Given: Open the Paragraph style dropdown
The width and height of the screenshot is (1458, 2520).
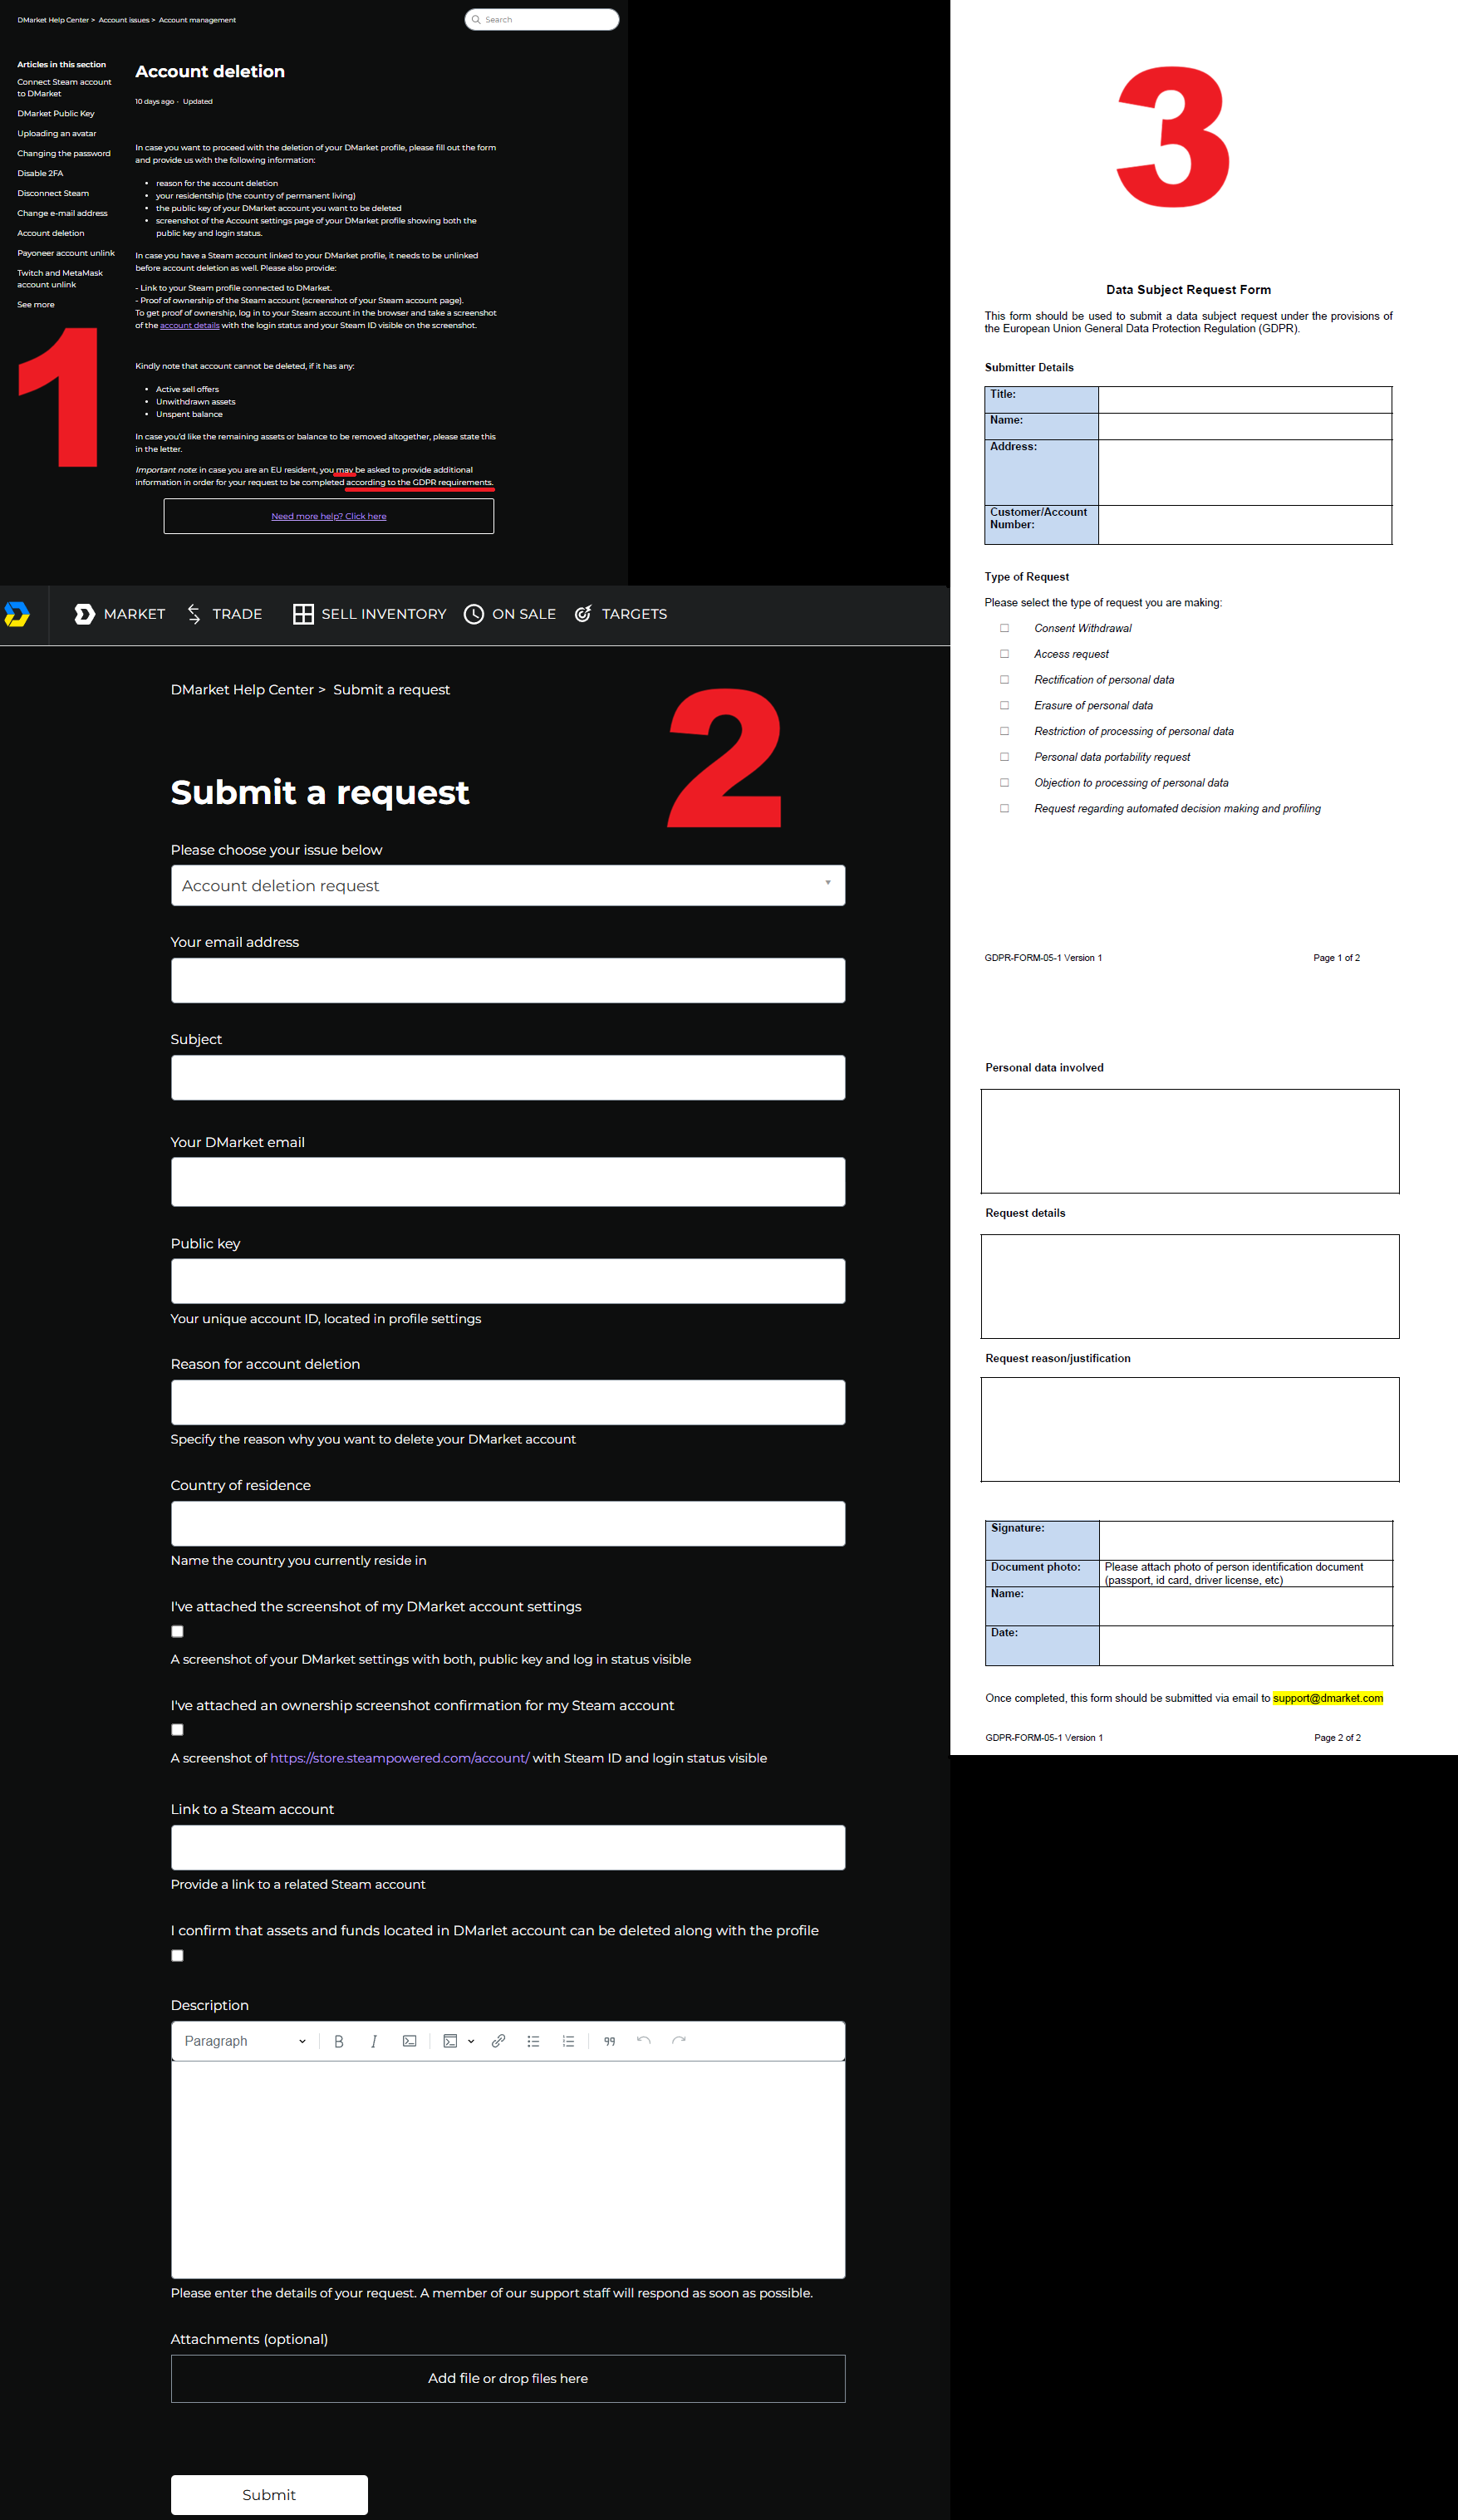Looking at the screenshot, I should click(x=244, y=2041).
